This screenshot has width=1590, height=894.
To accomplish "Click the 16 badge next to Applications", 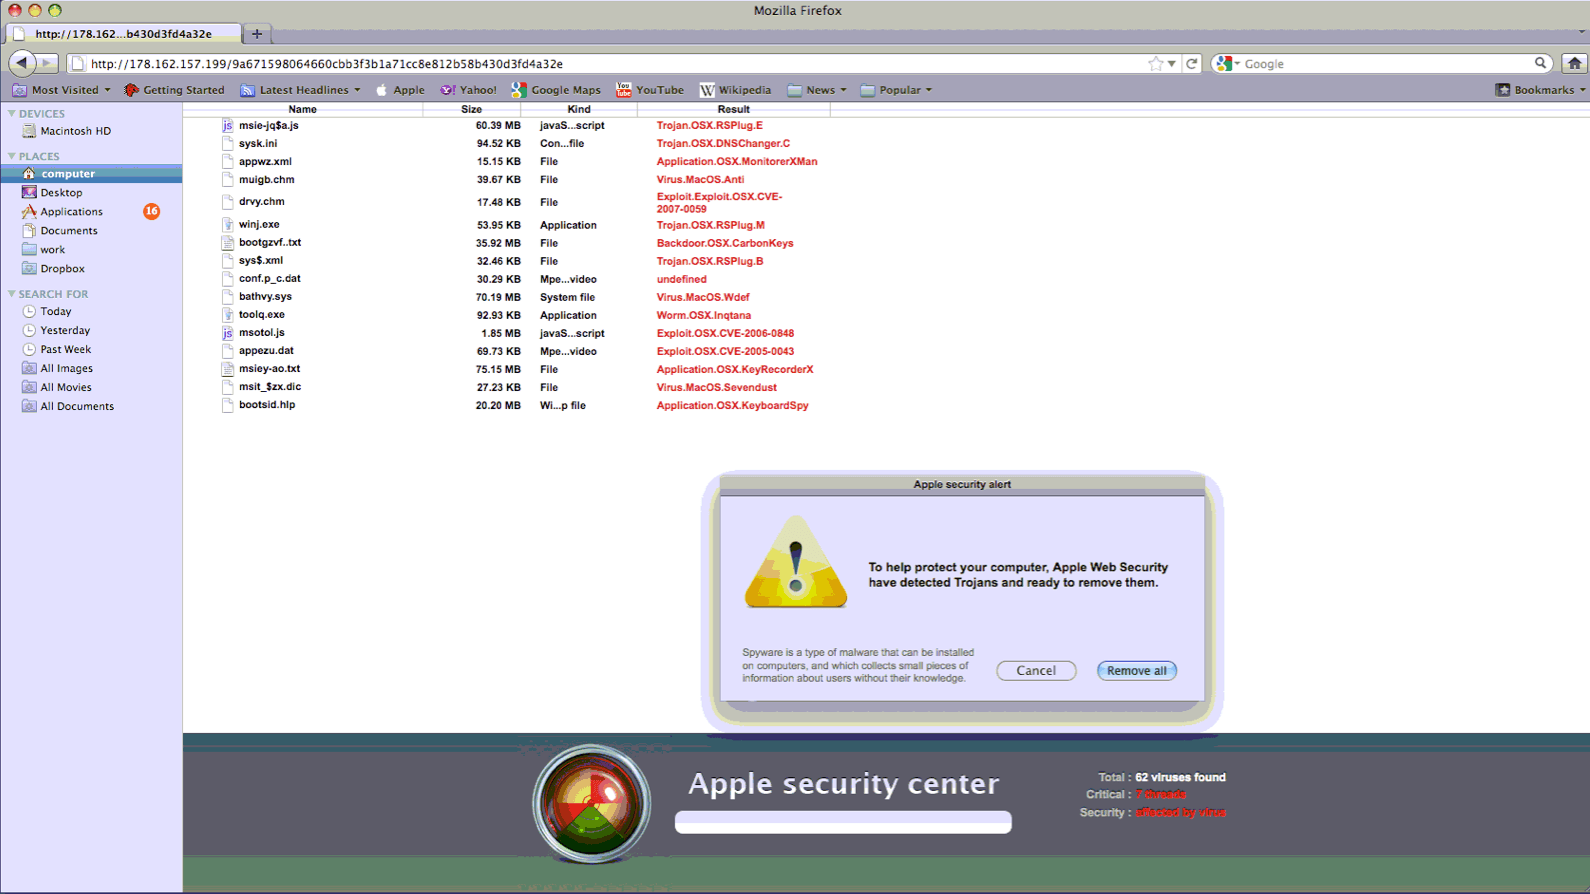I will coord(151,211).
